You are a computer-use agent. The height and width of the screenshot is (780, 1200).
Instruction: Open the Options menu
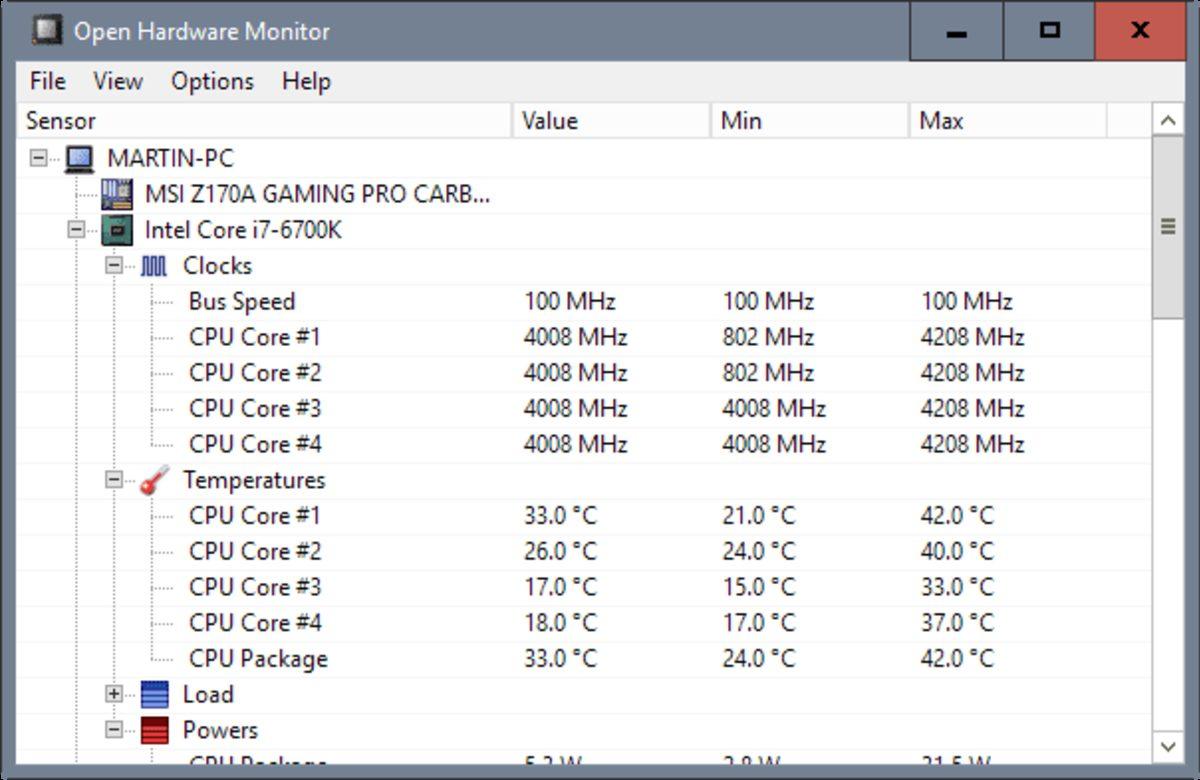pos(212,81)
